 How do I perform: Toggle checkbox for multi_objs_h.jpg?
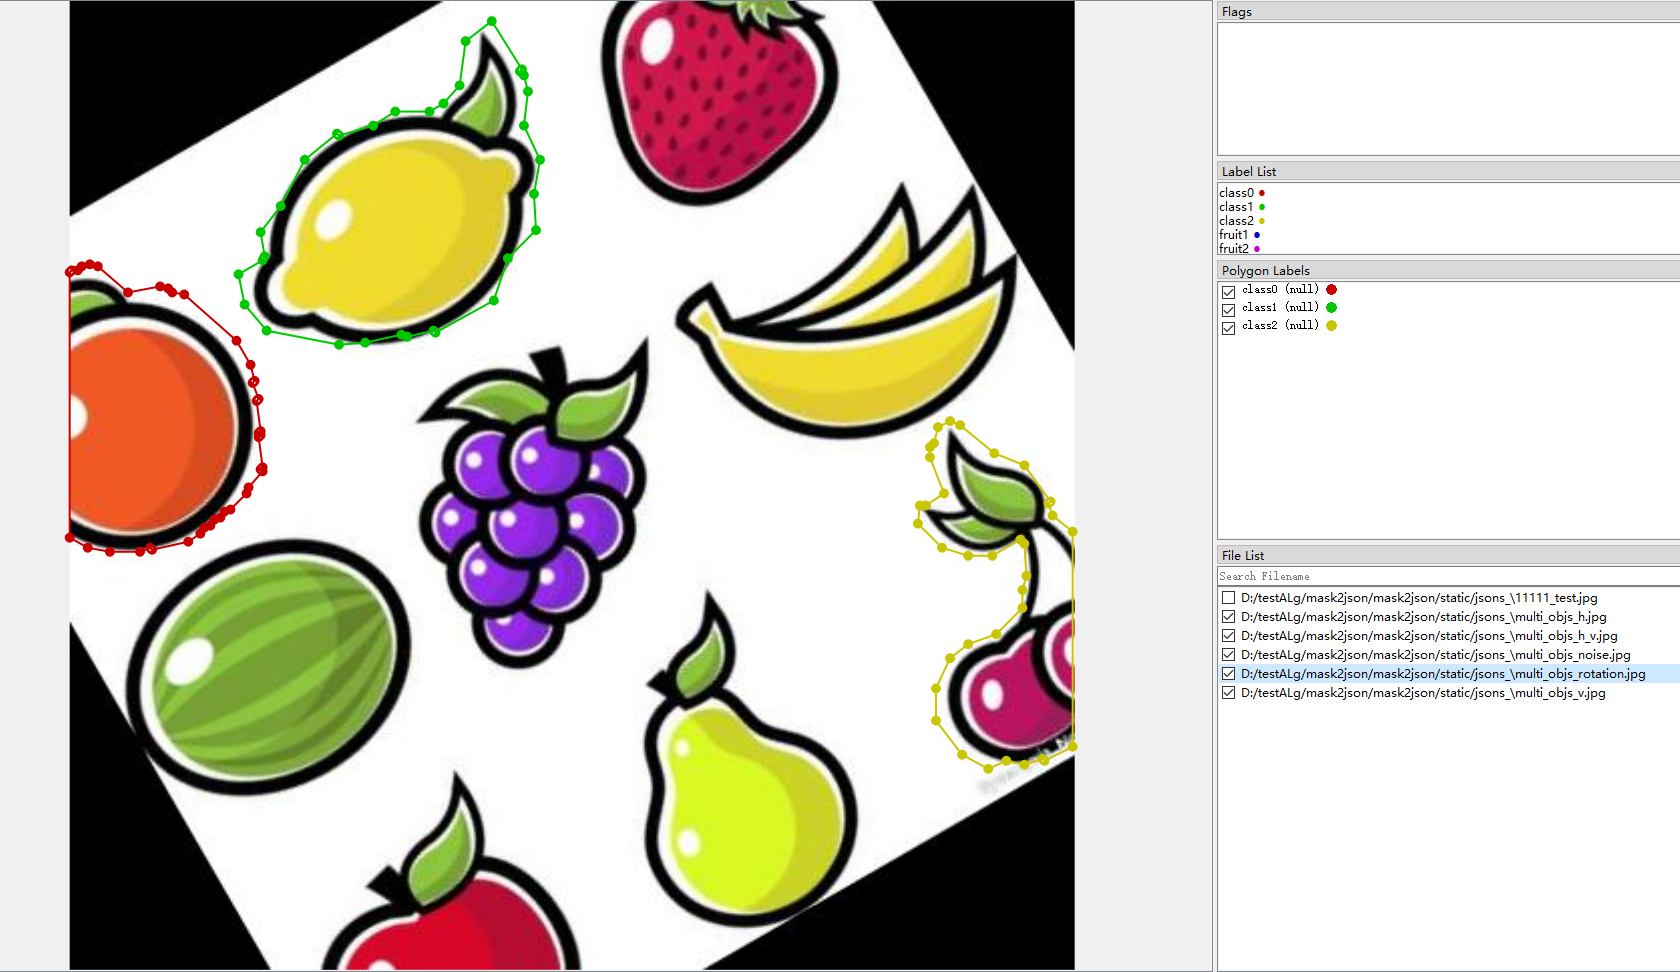[1228, 617]
